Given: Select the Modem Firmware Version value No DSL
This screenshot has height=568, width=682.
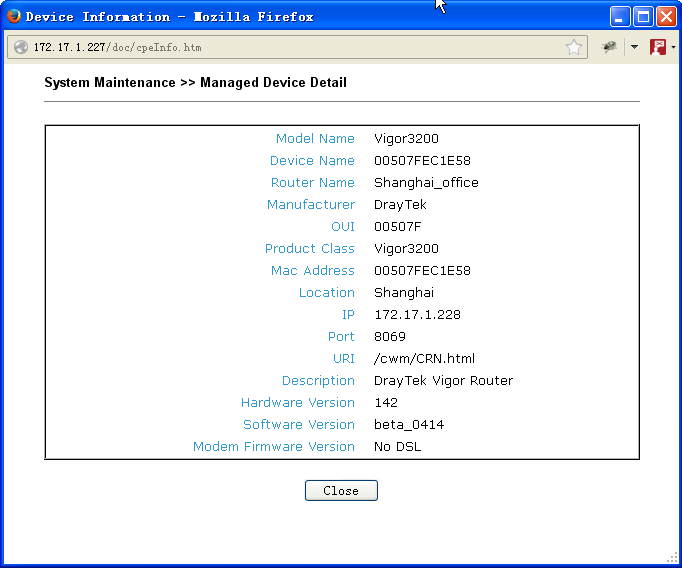Looking at the screenshot, I should tap(398, 447).
